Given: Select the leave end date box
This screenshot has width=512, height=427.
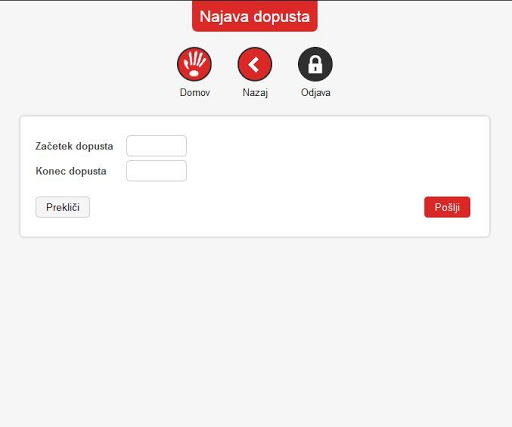Looking at the screenshot, I should (156, 171).
